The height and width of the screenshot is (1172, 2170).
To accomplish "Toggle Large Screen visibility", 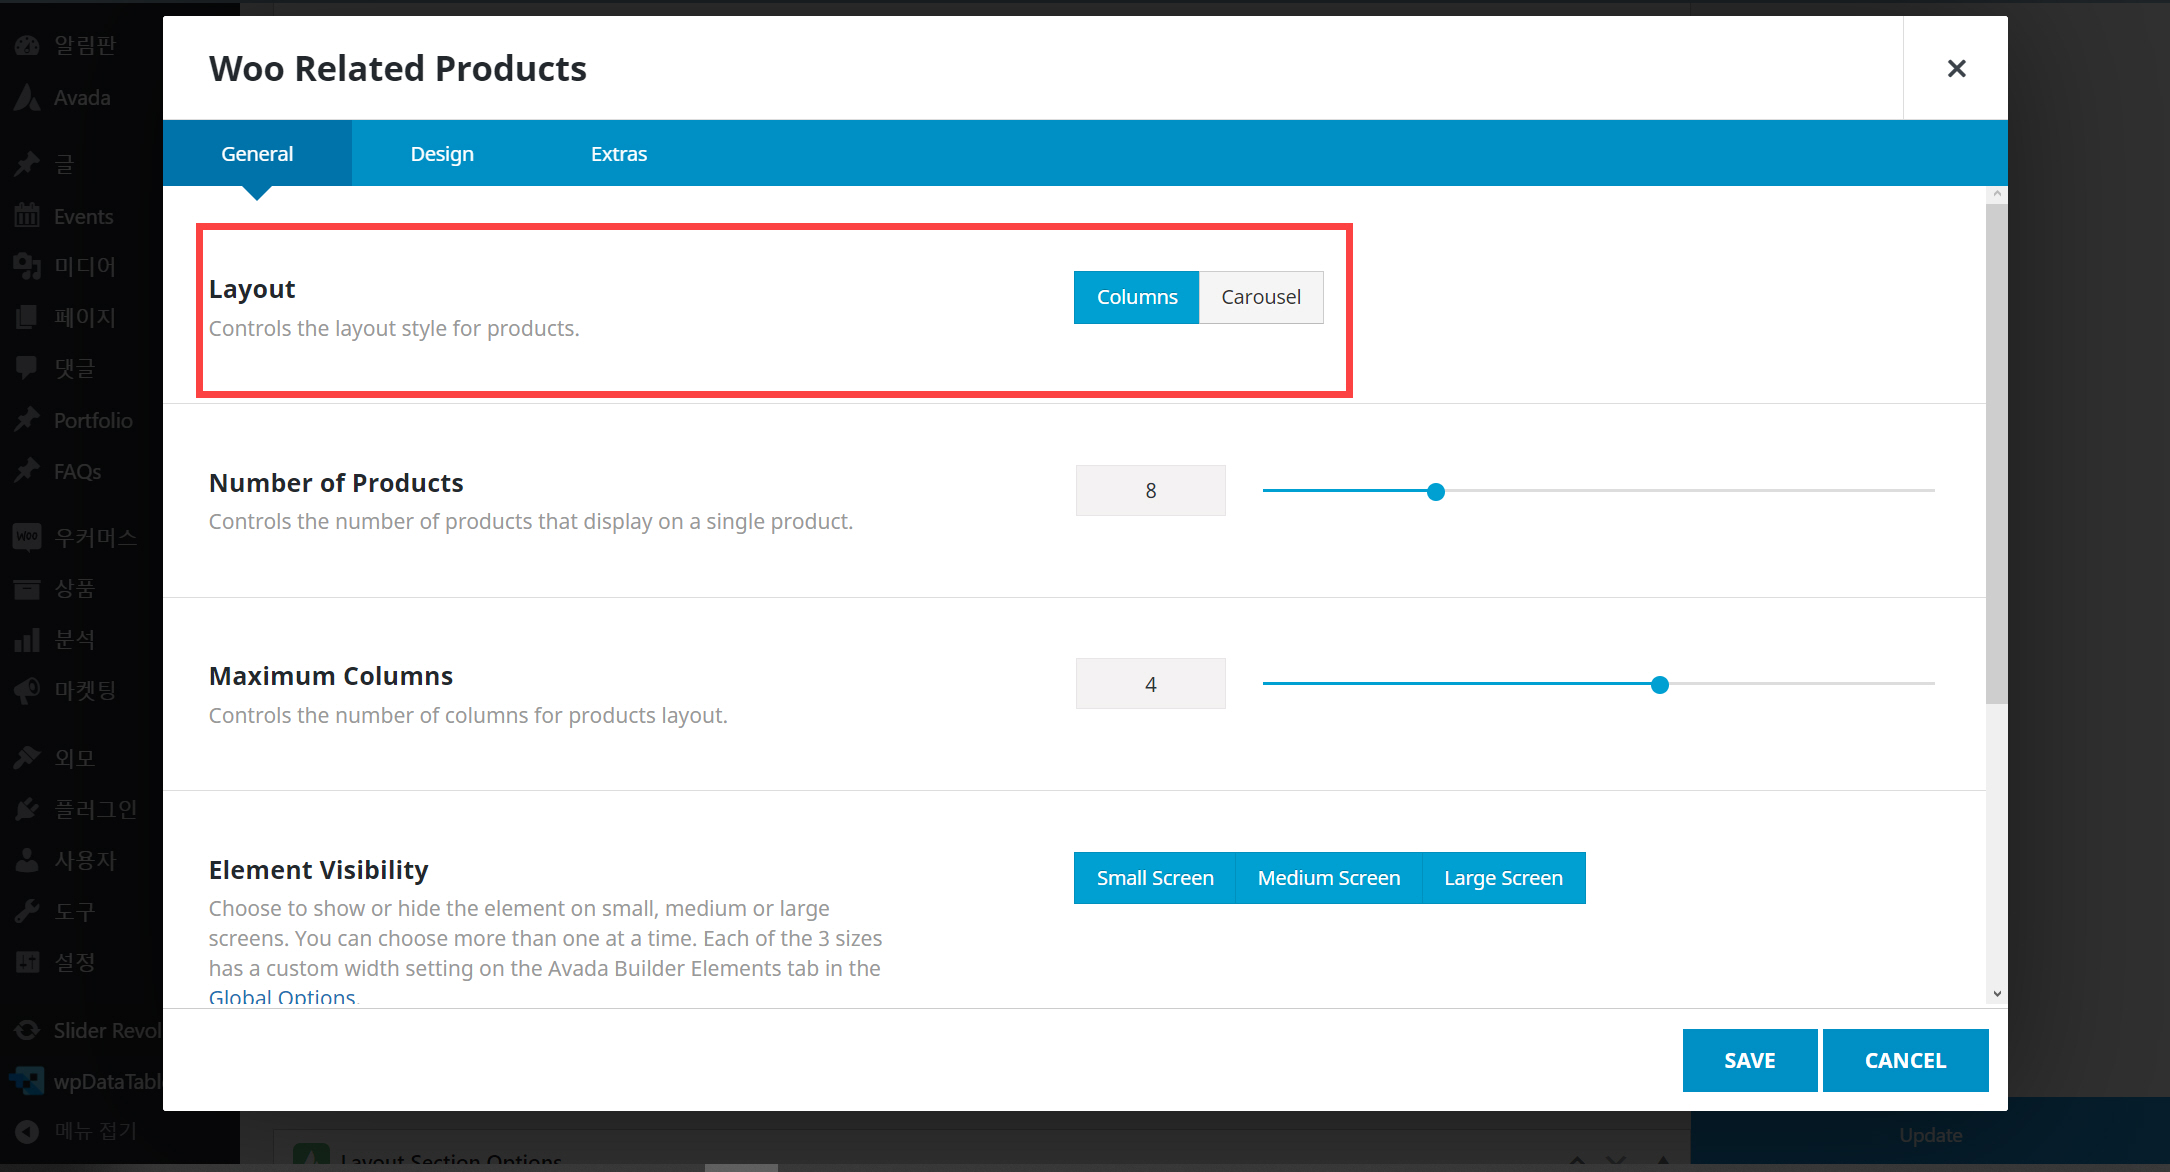I will tap(1502, 878).
